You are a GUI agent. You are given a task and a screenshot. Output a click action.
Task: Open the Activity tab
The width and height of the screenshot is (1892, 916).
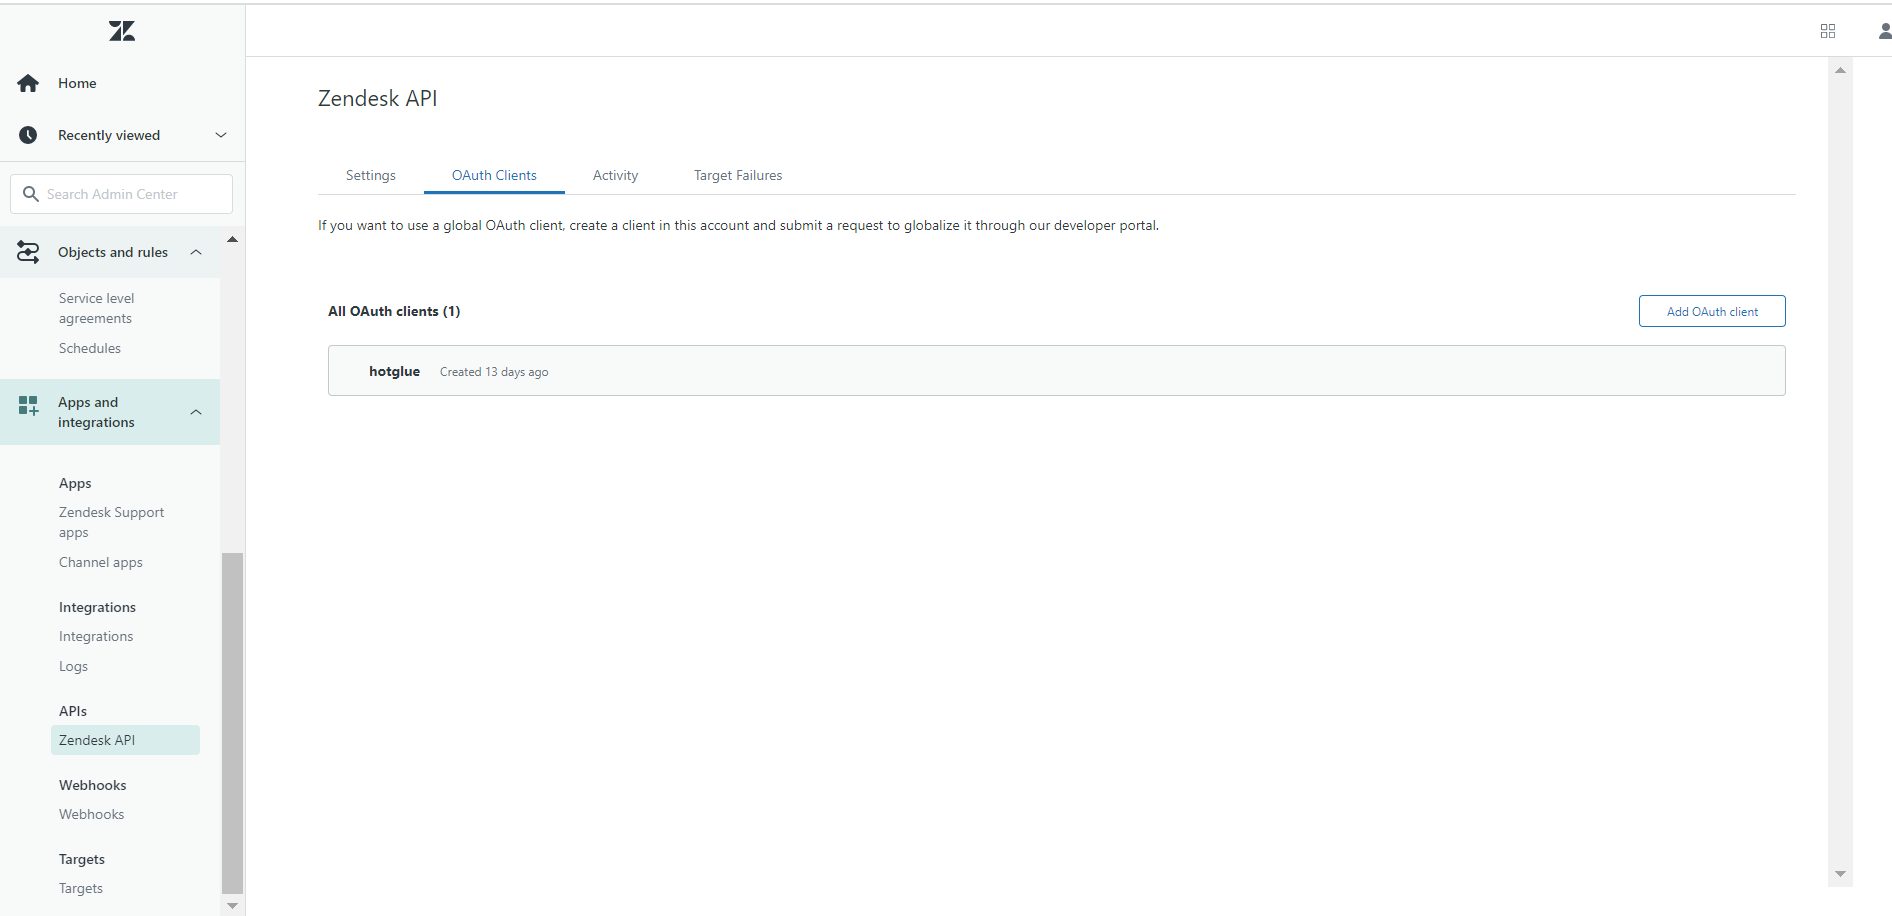click(615, 175)
